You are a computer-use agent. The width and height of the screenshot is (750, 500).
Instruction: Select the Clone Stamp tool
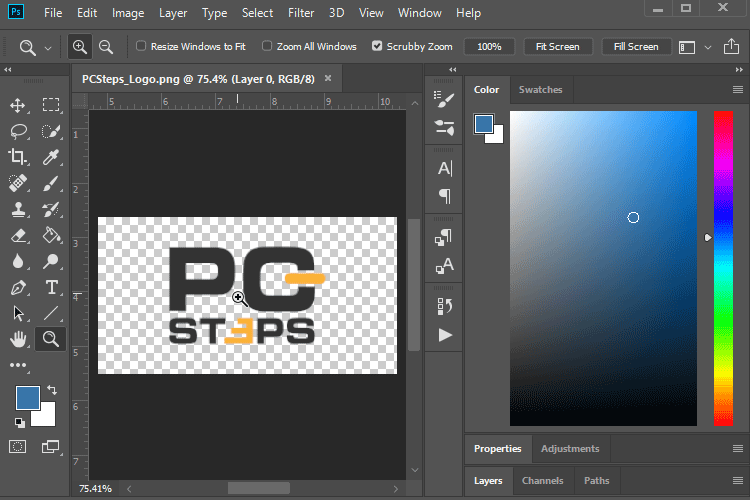click(x=18, y=209)
